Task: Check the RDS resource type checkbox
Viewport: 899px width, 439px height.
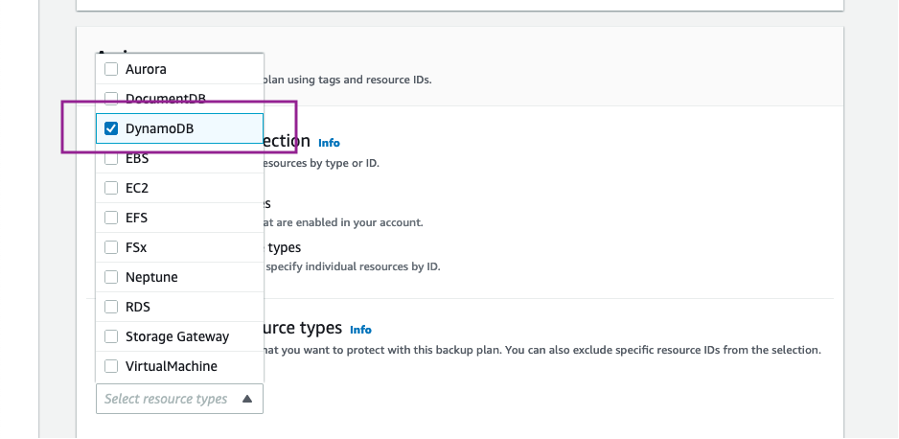Action: 111,307
